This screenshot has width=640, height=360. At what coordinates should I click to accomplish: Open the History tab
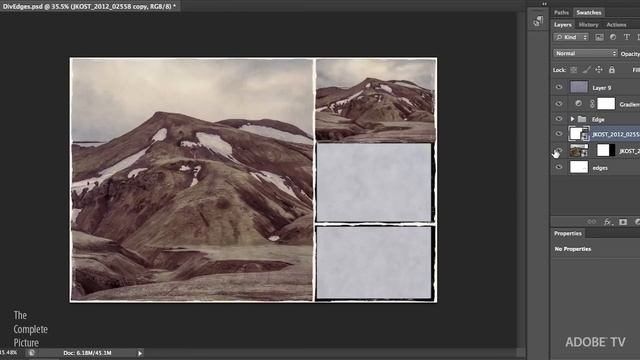(x=588, y=25)
